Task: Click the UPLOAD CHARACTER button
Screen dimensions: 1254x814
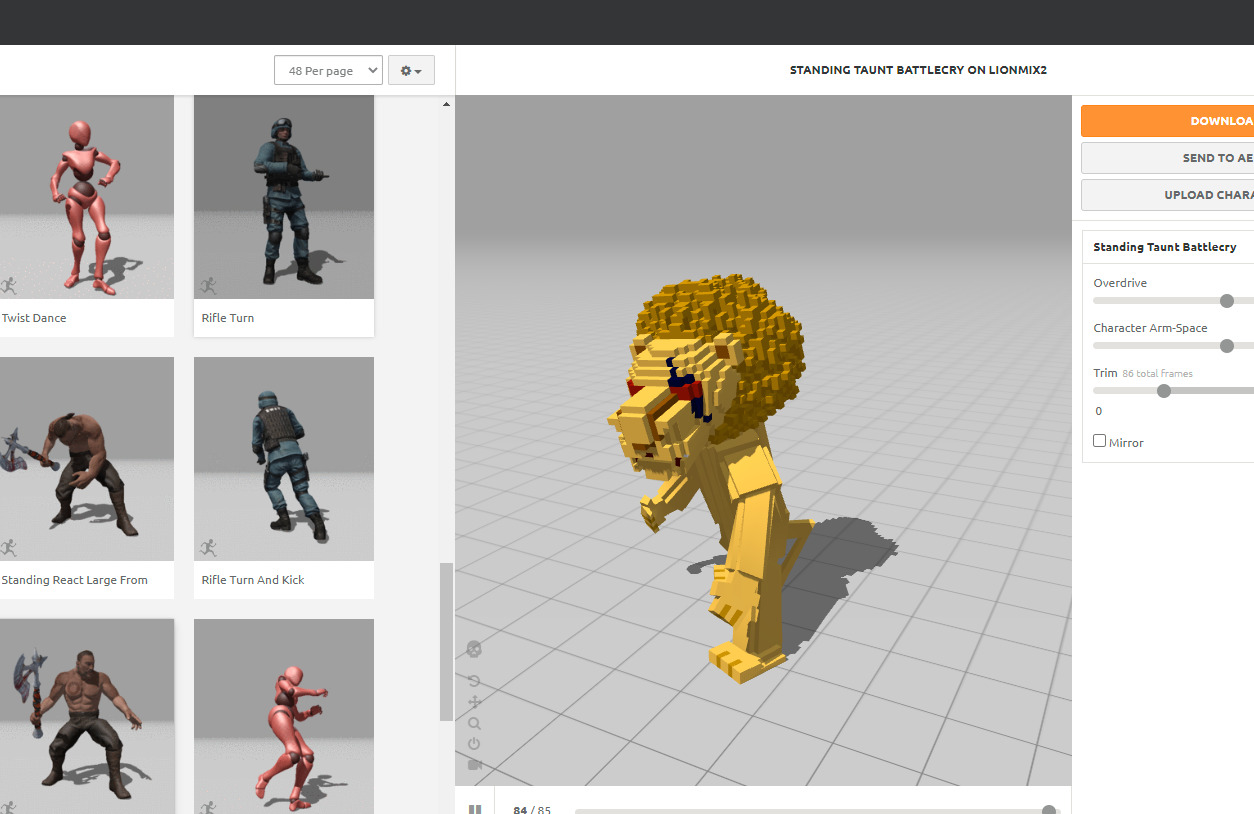Action: click(x=1167, y=195)
